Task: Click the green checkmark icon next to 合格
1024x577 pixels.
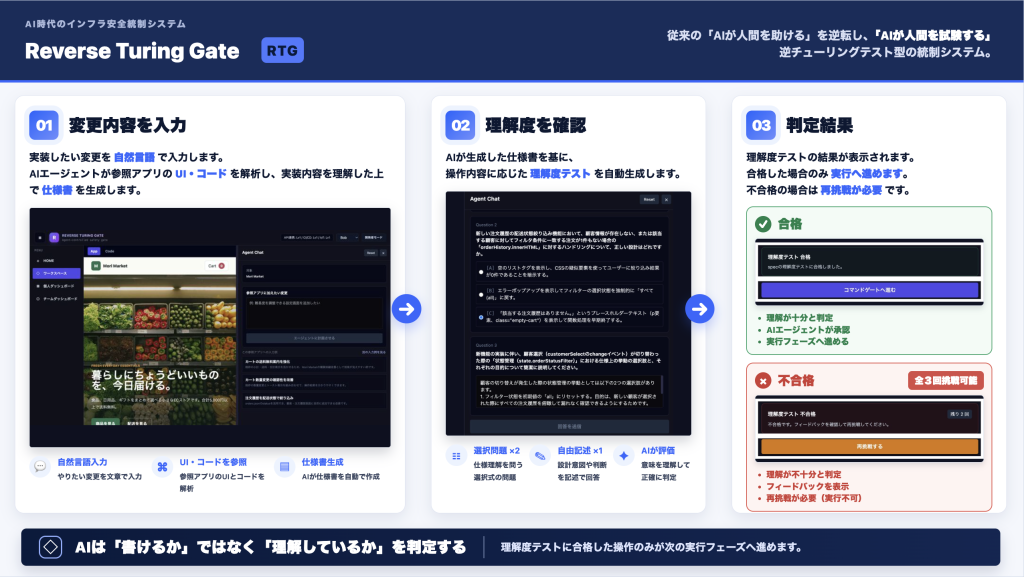Action: [763, 224]
